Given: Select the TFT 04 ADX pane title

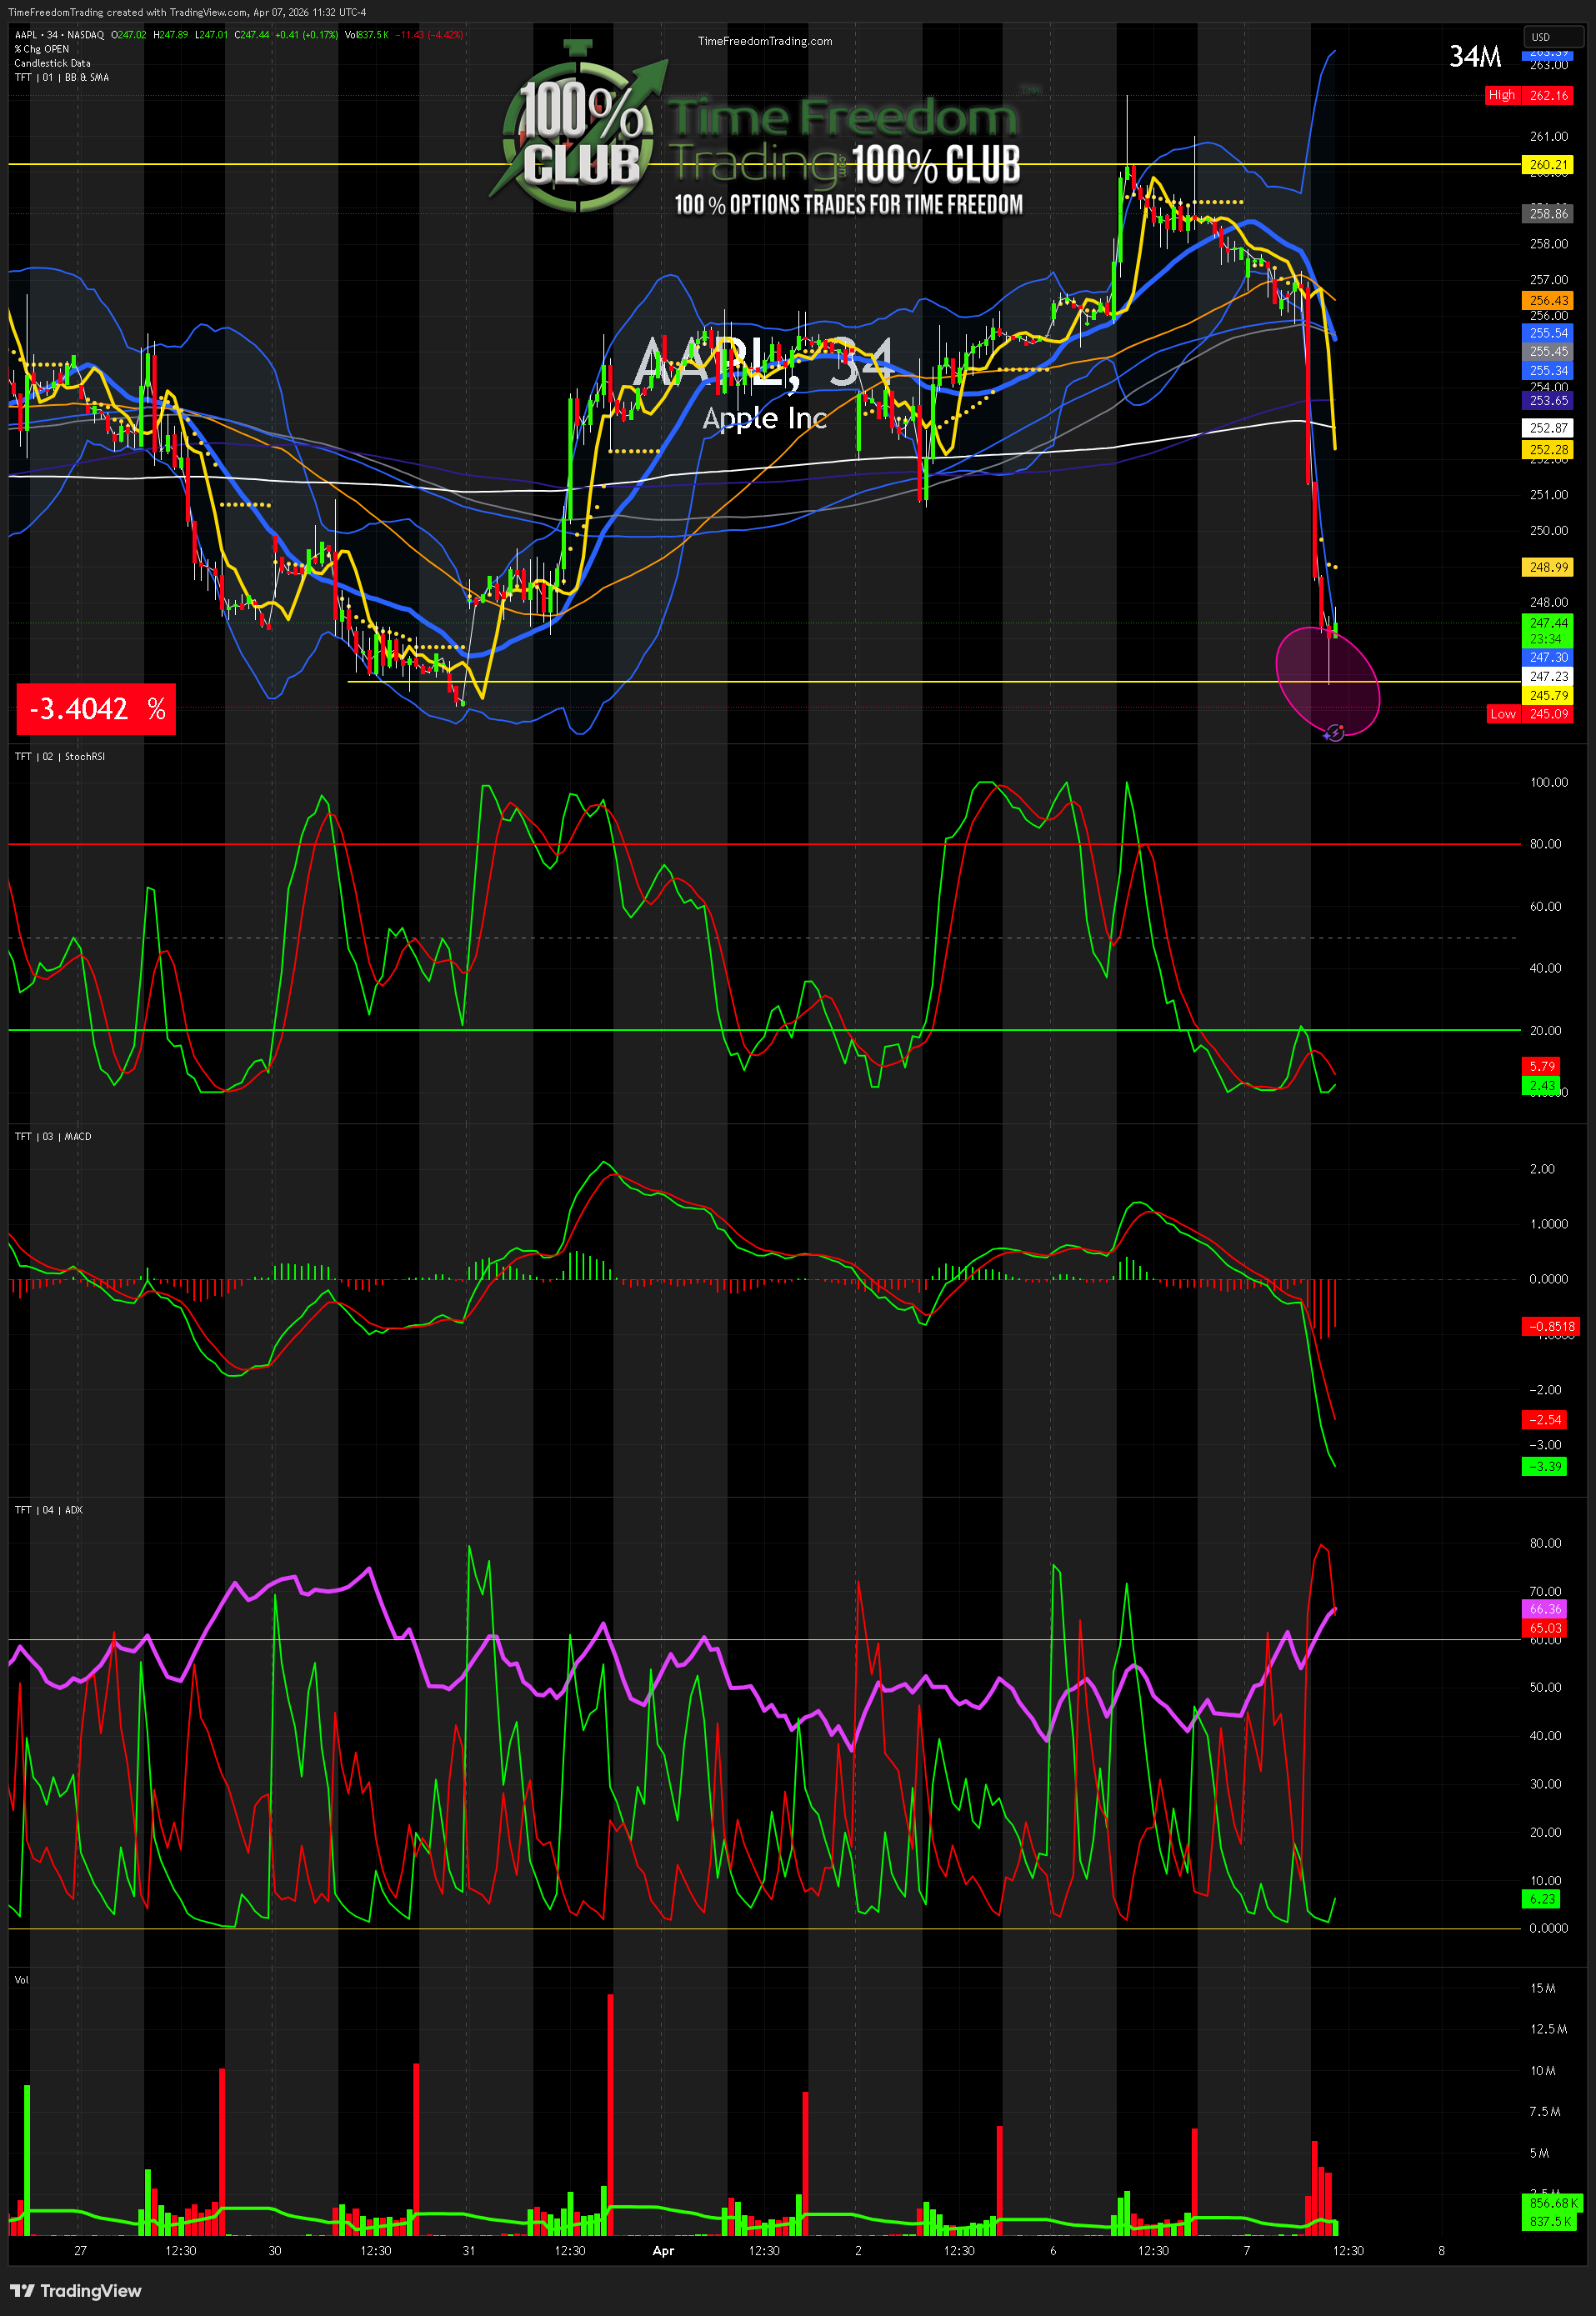Looking at the screenshot, I should pos(49,1510).
